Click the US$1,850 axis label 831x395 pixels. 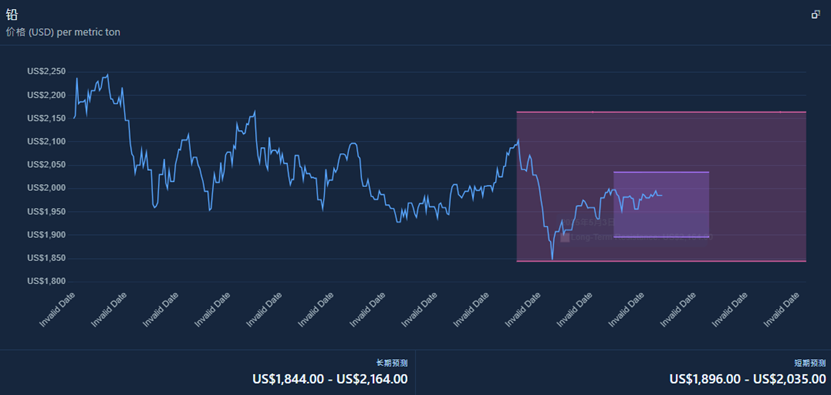point(47,258)
